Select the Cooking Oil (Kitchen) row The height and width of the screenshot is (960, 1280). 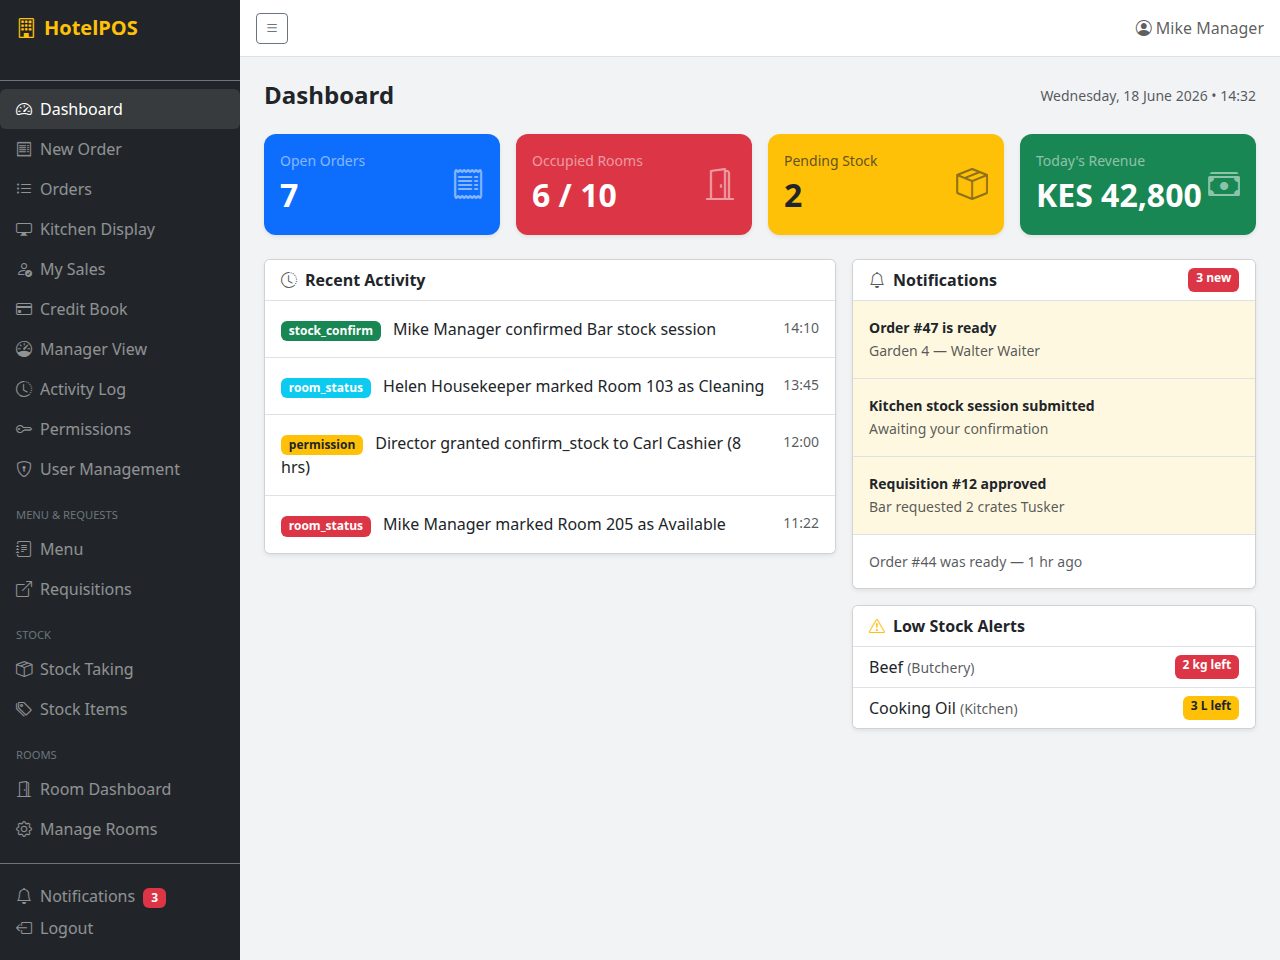coord(1054,708)
